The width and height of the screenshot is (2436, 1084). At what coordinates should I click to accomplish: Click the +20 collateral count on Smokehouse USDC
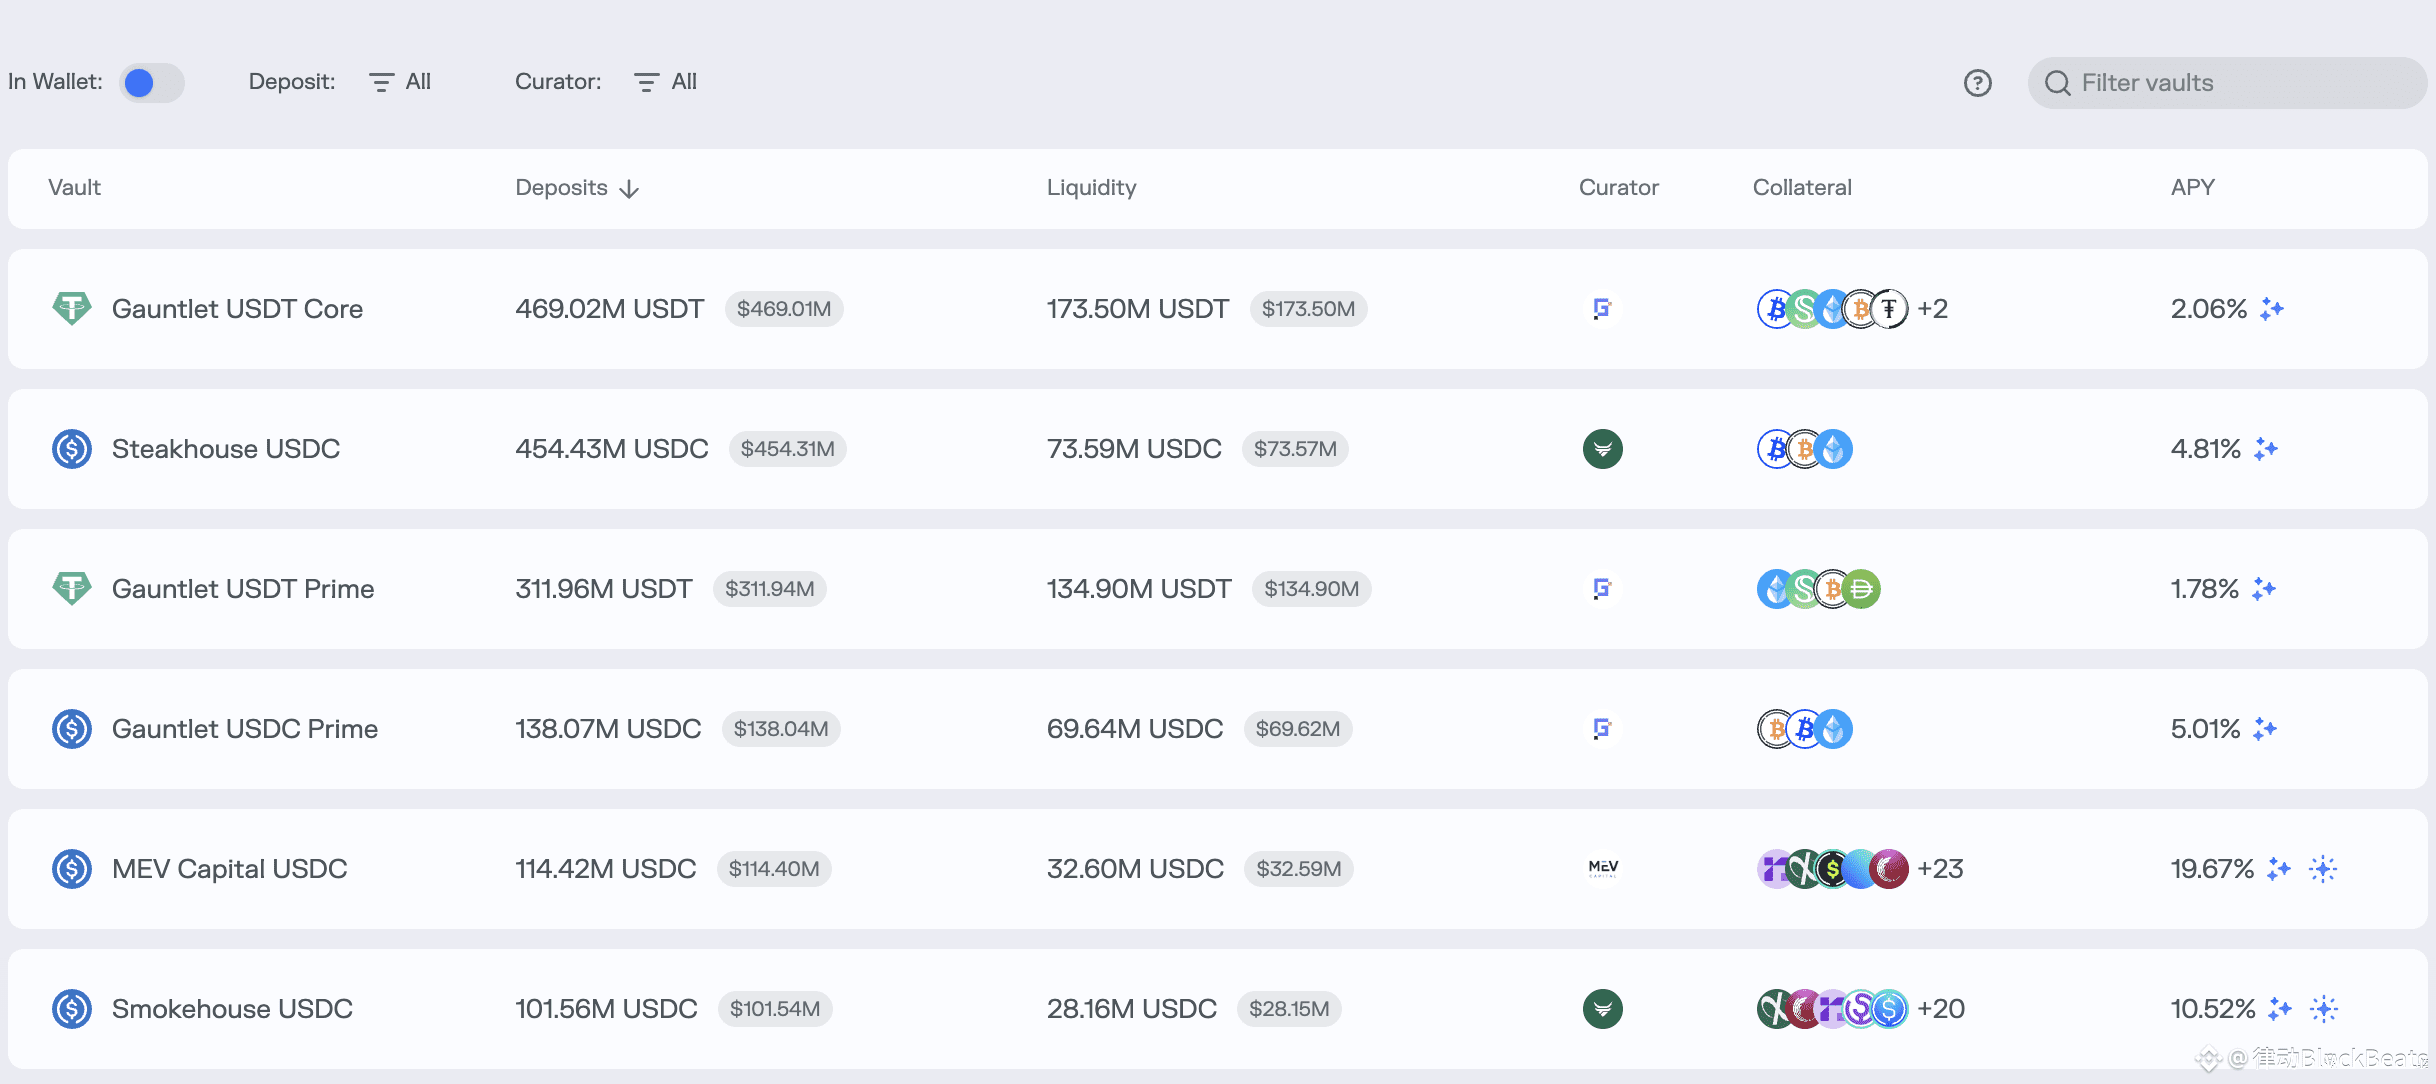click(x=1940, y=1009)
